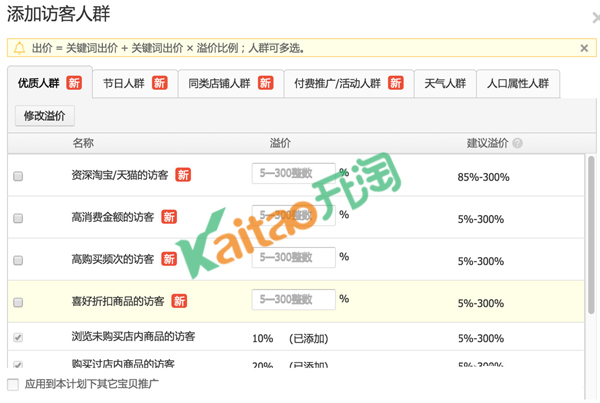
Task: Open the 付费推广/活动人群 tab
Action: click(x=349, y=83)
